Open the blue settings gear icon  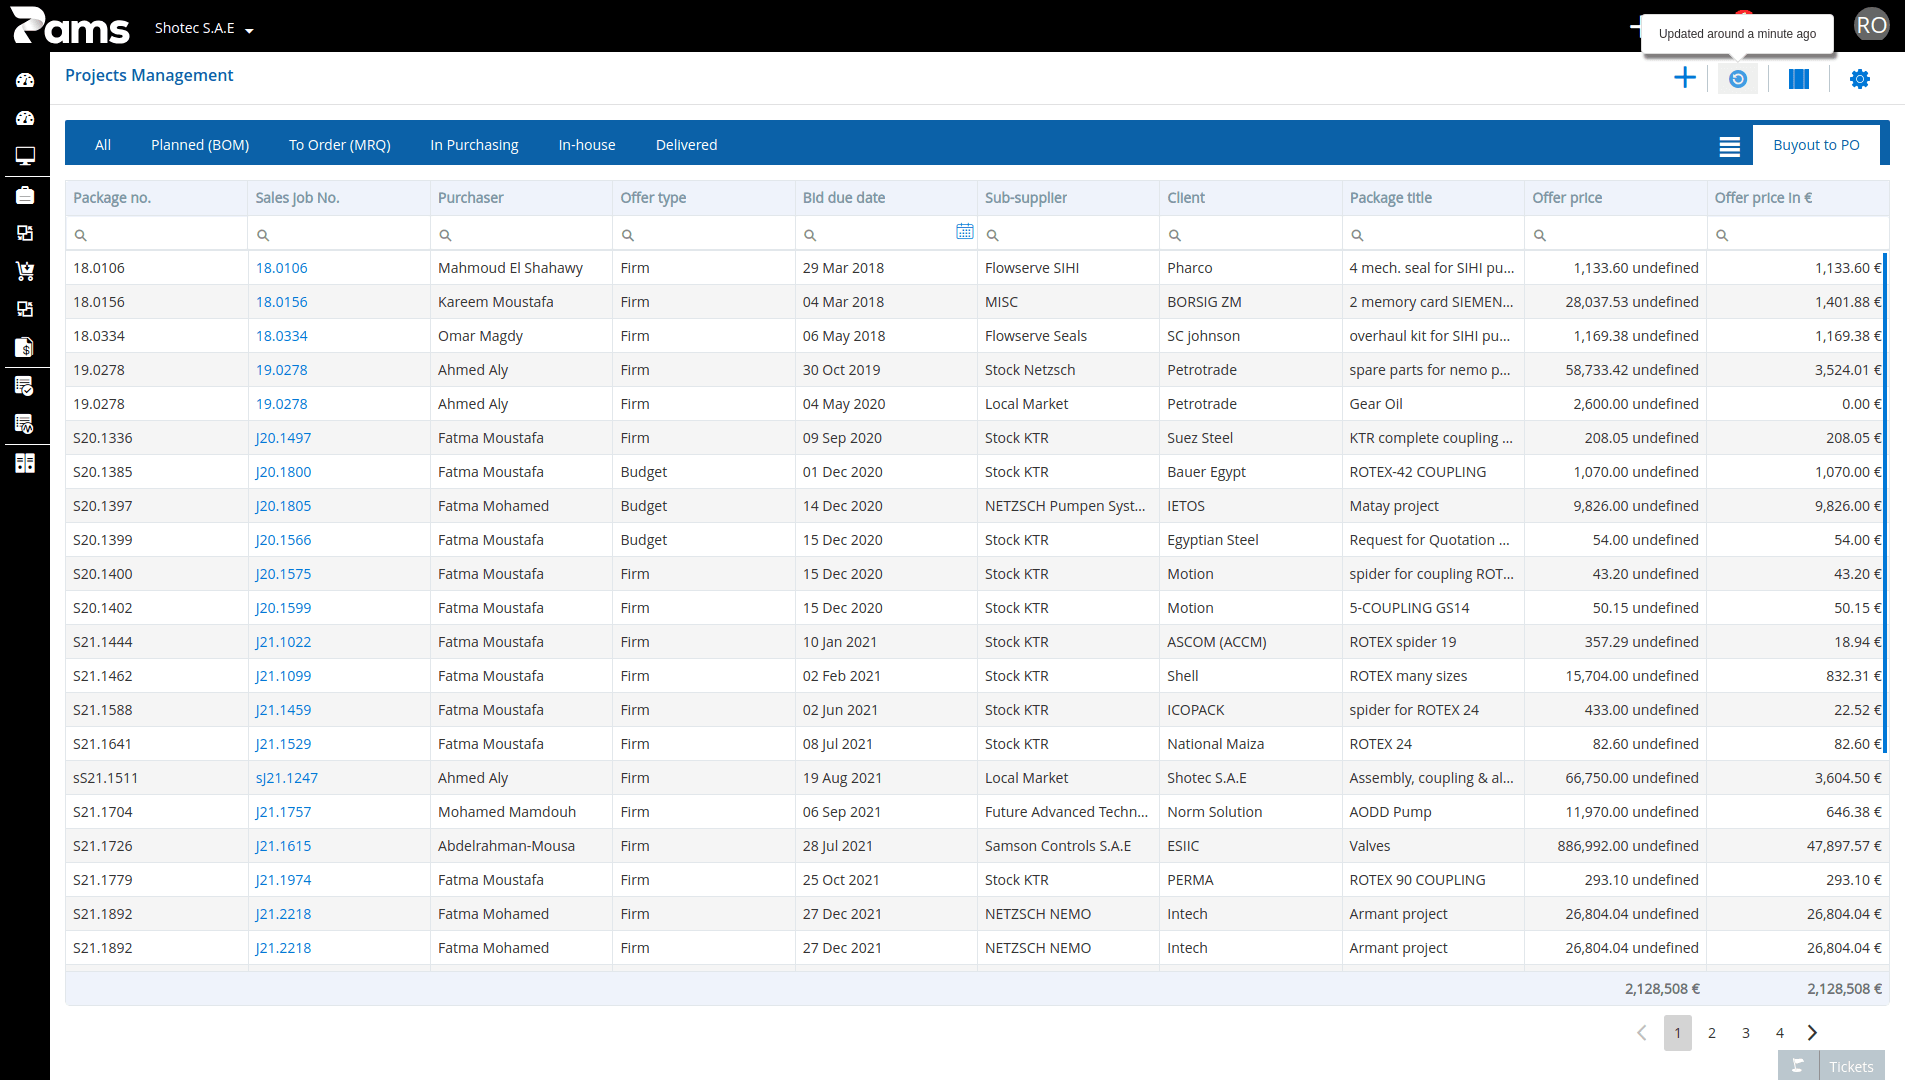[1859, 79]
